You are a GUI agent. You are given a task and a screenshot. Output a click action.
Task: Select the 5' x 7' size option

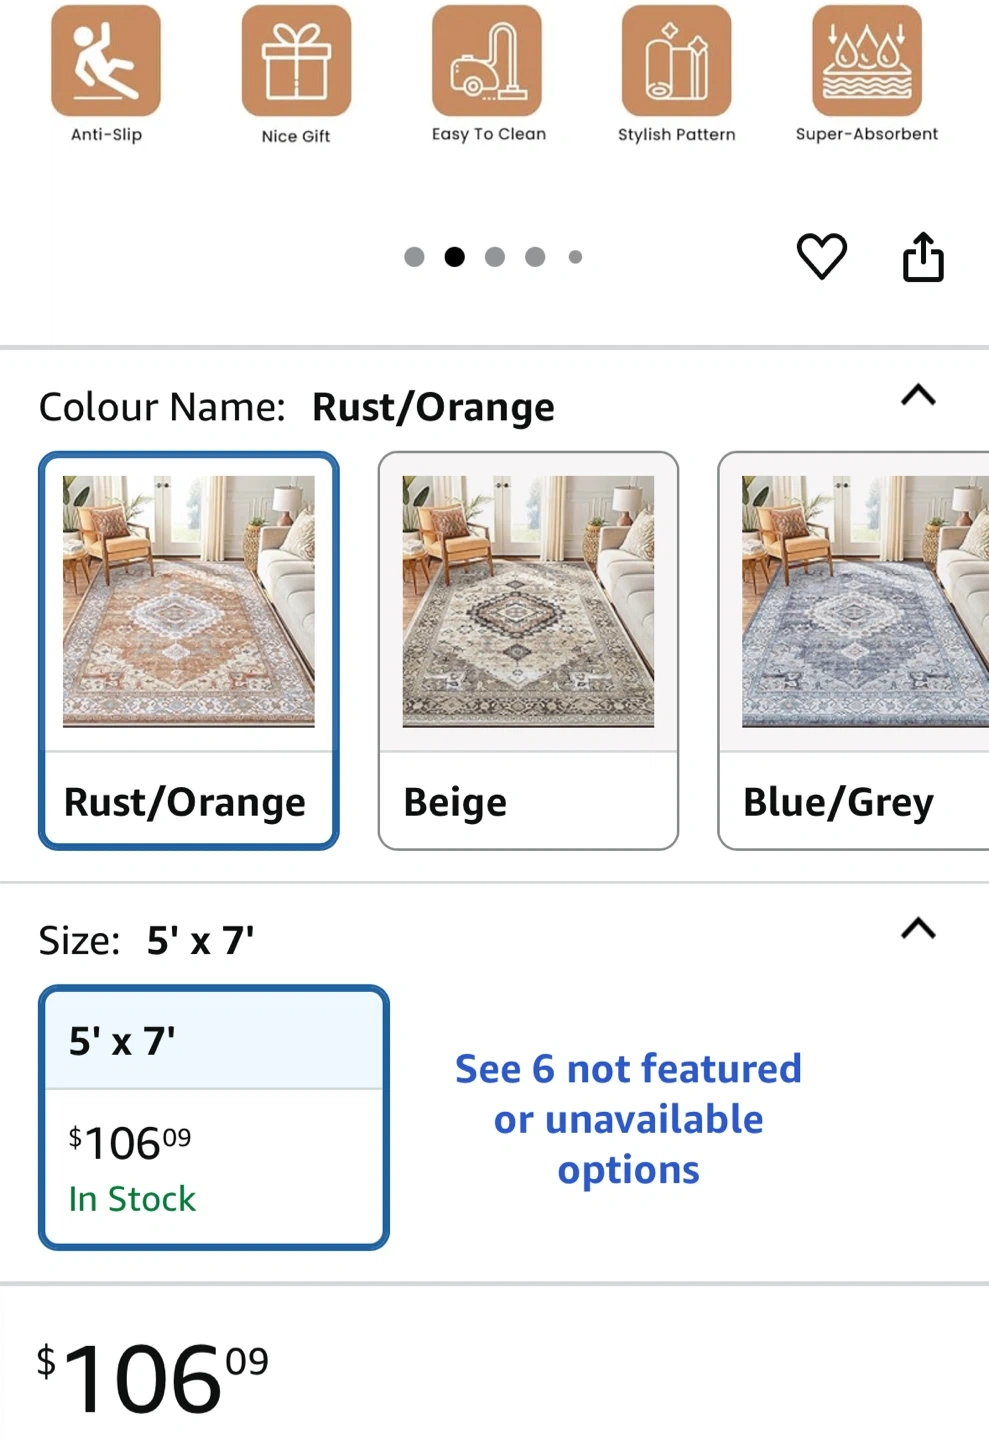(213, 1117)
